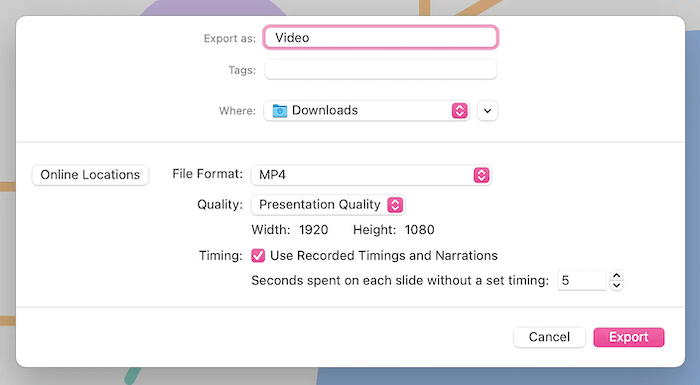Screen dimensions: 700x385
Task: Click the empty Tags field
Action: click(x=380, y=70)
